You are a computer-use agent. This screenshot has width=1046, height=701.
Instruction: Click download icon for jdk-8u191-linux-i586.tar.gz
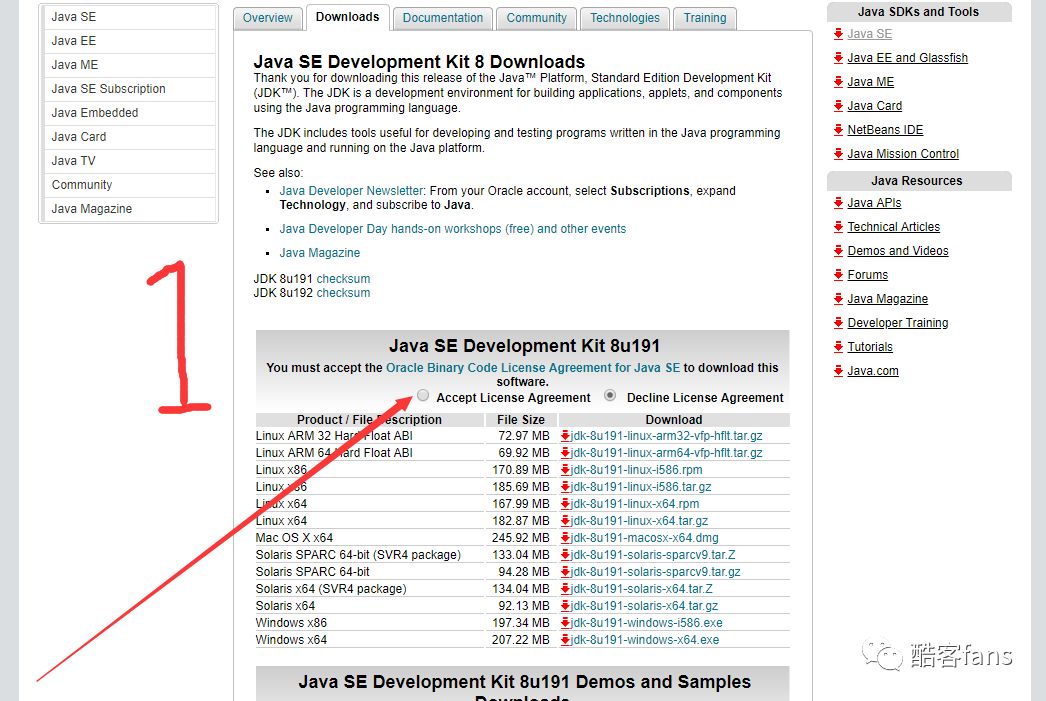[x=565, y=487]
